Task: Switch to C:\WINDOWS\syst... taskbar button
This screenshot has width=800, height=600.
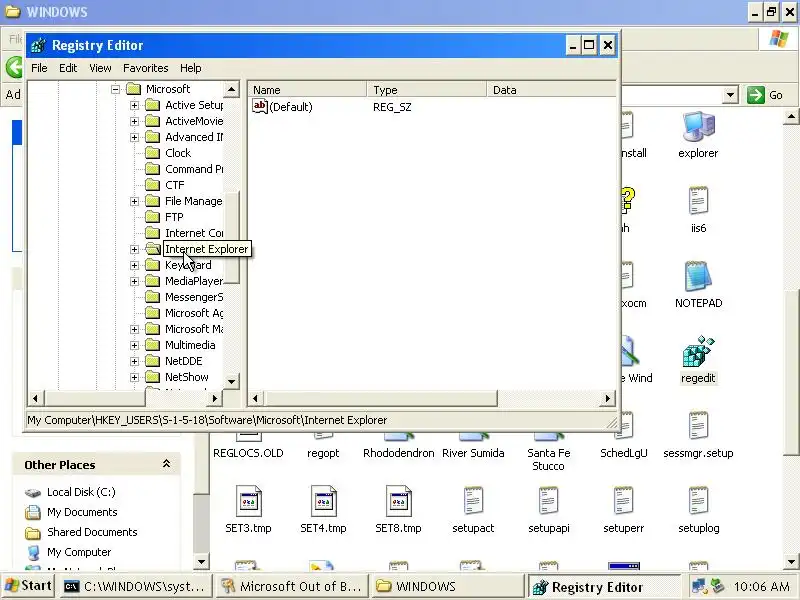Action: (135, 587)
